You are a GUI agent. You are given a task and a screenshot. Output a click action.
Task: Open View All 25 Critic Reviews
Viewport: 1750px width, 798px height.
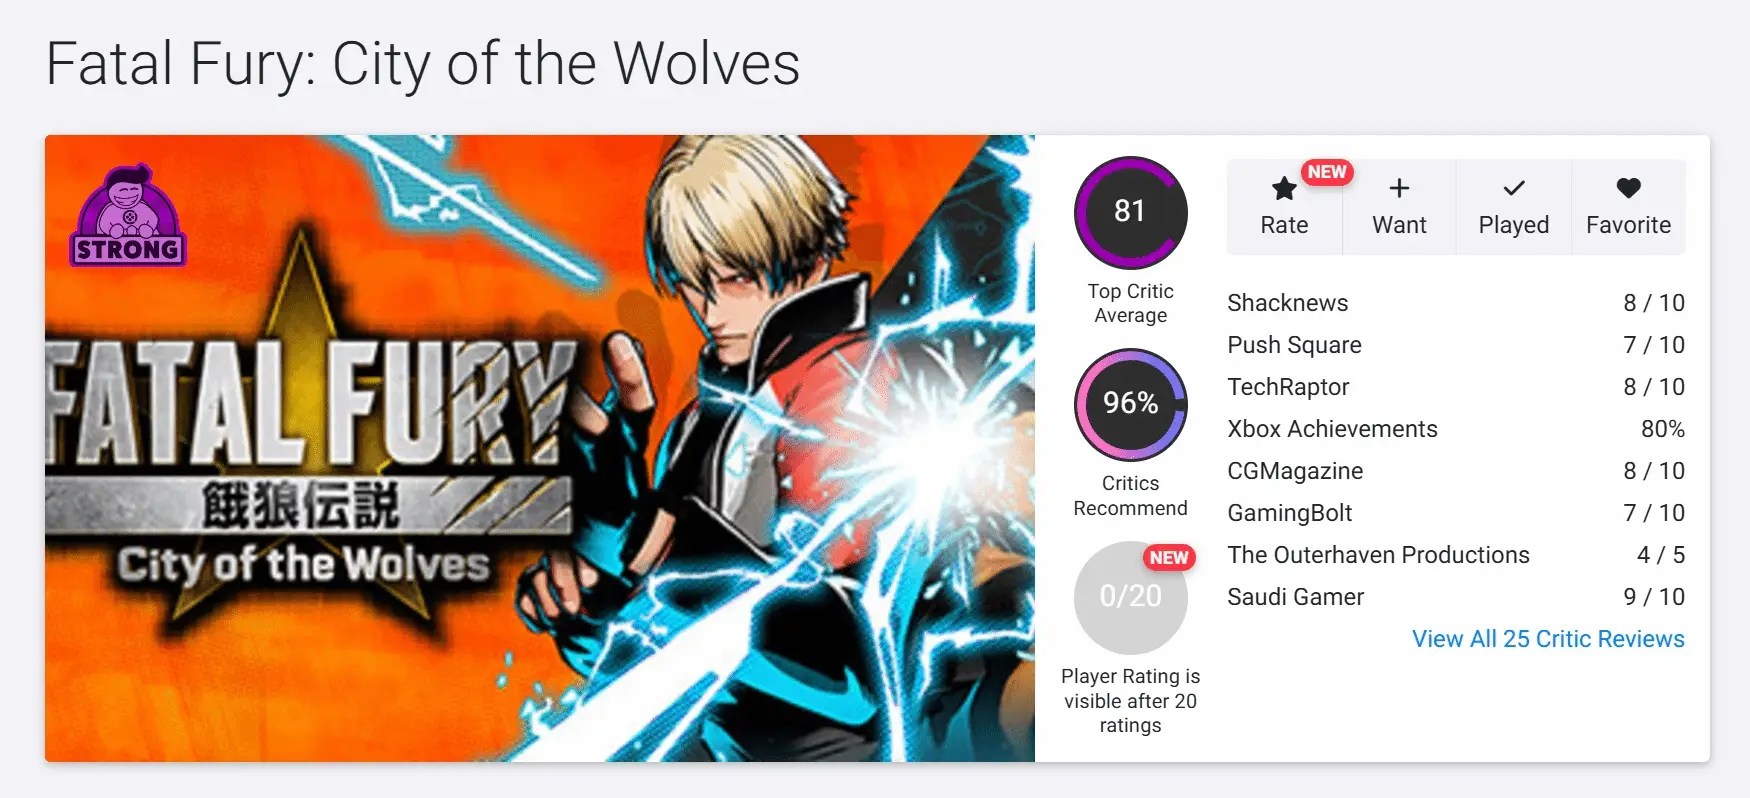click(1548, 639)
